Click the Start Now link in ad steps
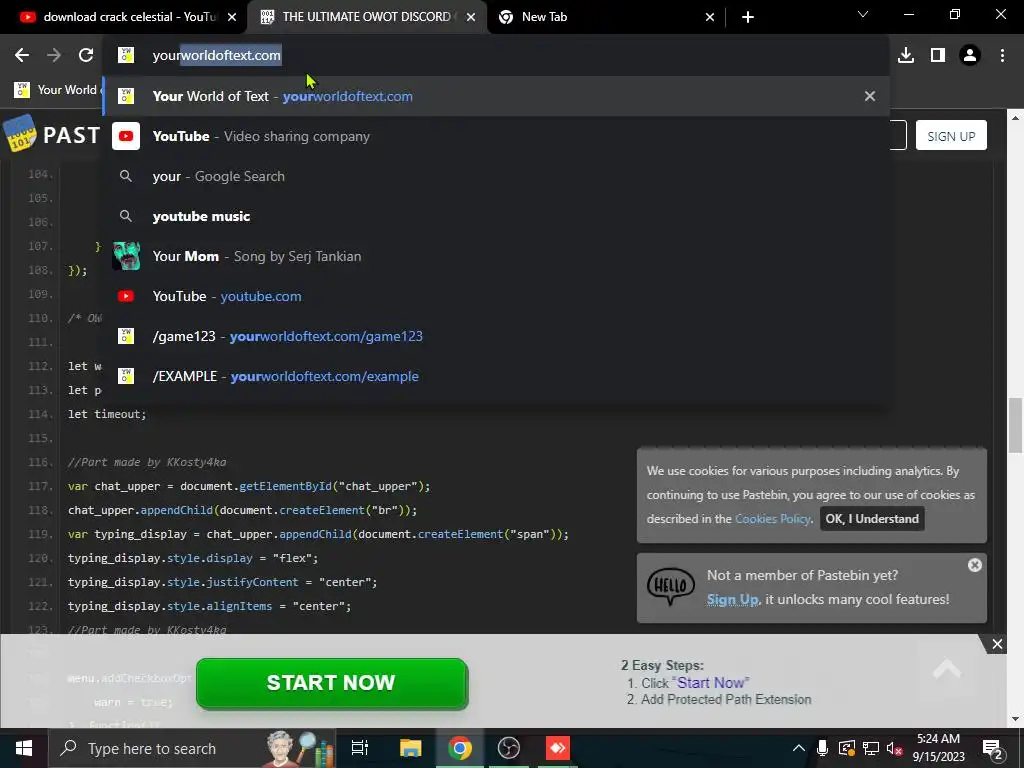Image resolution: width=1024 pixels, height=768 pixels. click(x=711, y=683)
